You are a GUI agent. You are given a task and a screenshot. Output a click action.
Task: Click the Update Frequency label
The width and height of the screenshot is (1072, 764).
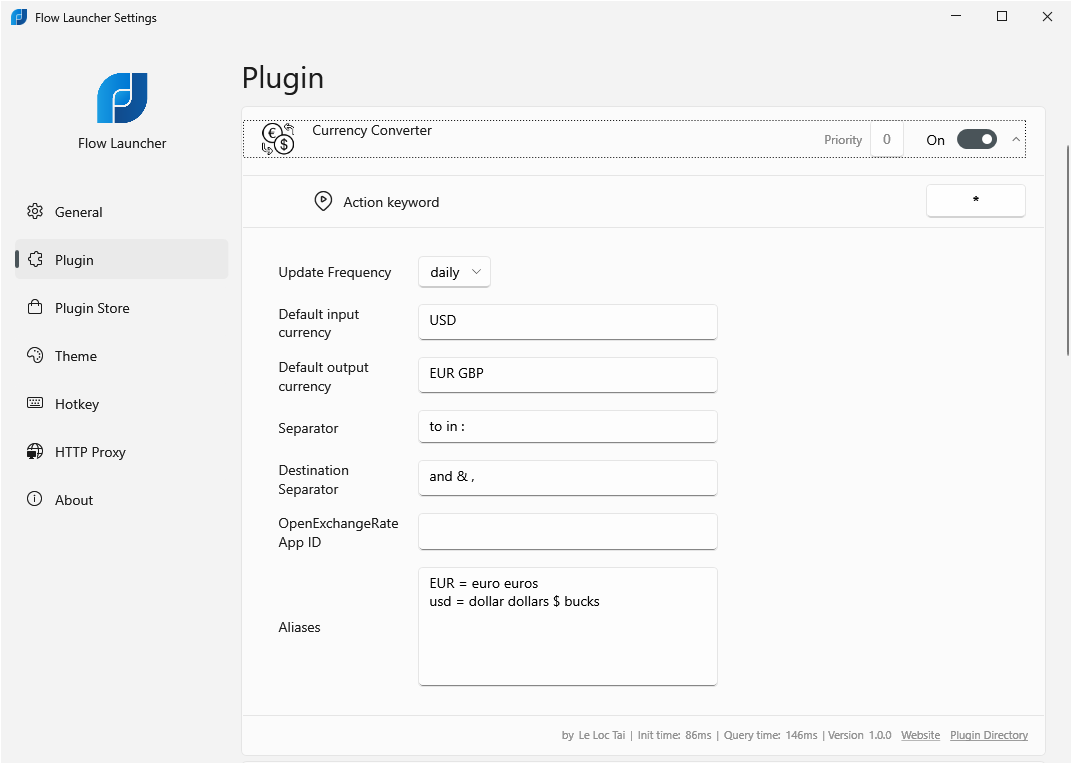pos(334,272)
